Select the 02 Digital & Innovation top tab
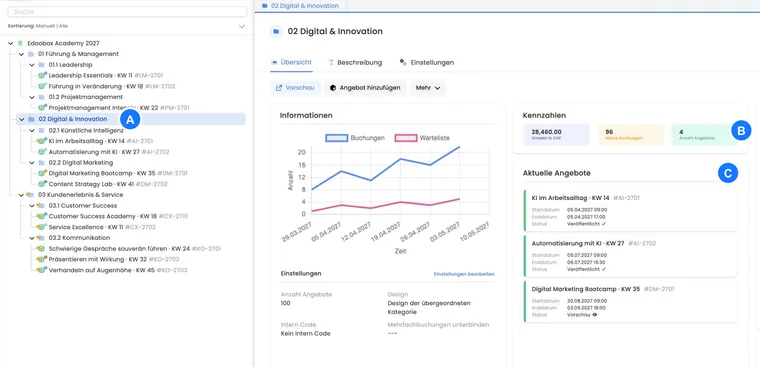This screenshot has height=367, width=760. pos(300,6)
